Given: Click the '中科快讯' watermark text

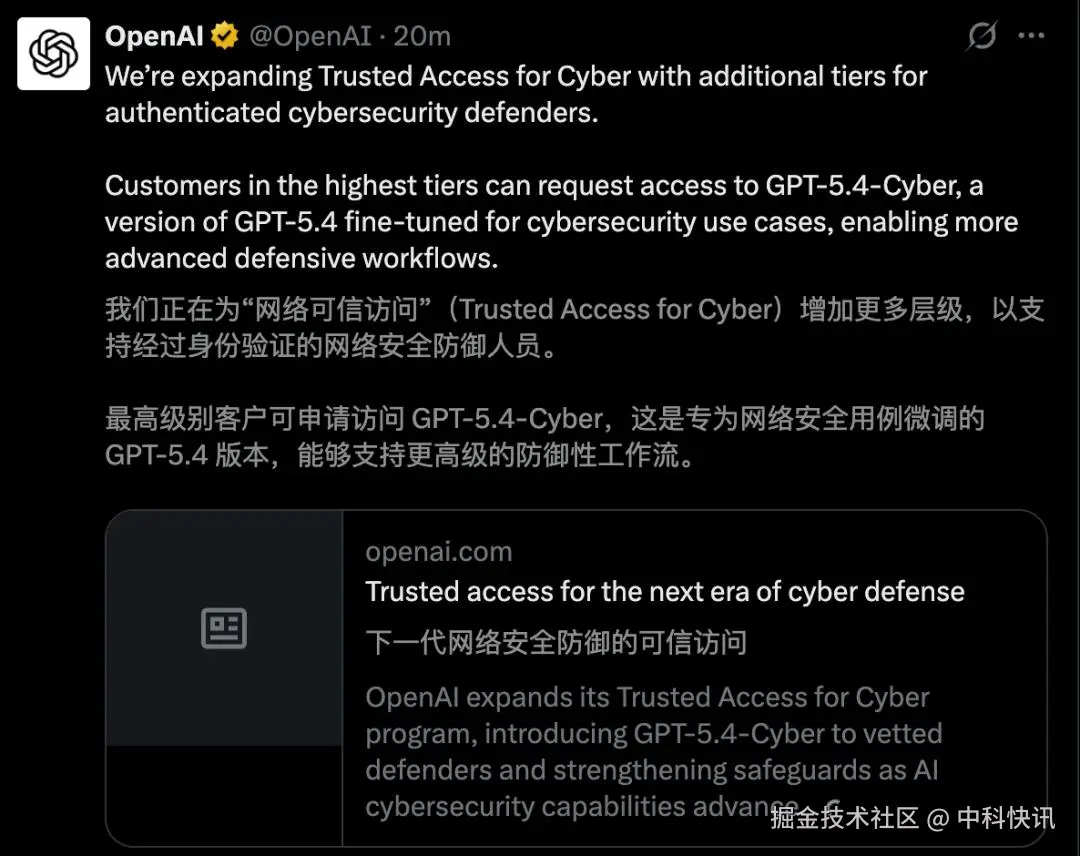Looking at the screenshot, I should coord(1005,818).
